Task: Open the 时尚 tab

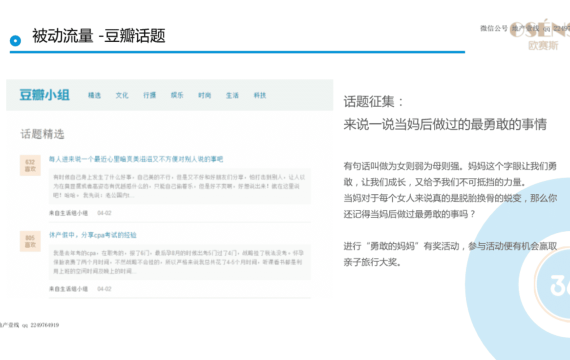Action: (x=205, y=95)
